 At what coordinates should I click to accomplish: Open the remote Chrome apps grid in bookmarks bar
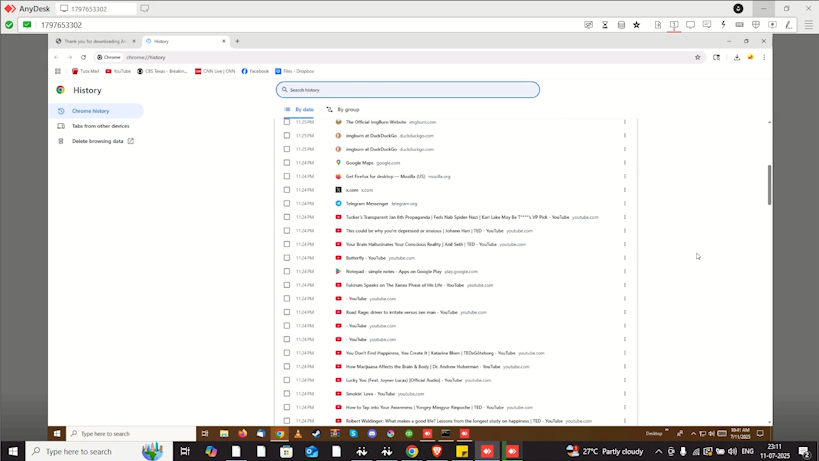[58, 71]
